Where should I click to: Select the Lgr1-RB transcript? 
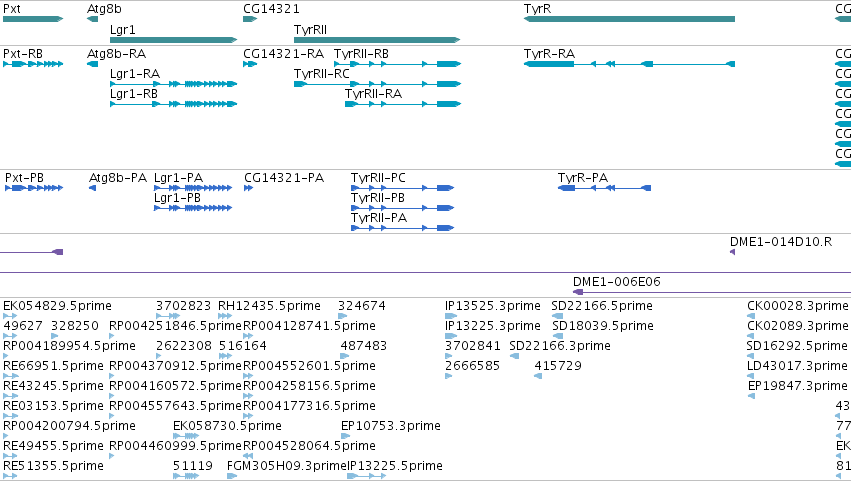(x=174, y=104)
